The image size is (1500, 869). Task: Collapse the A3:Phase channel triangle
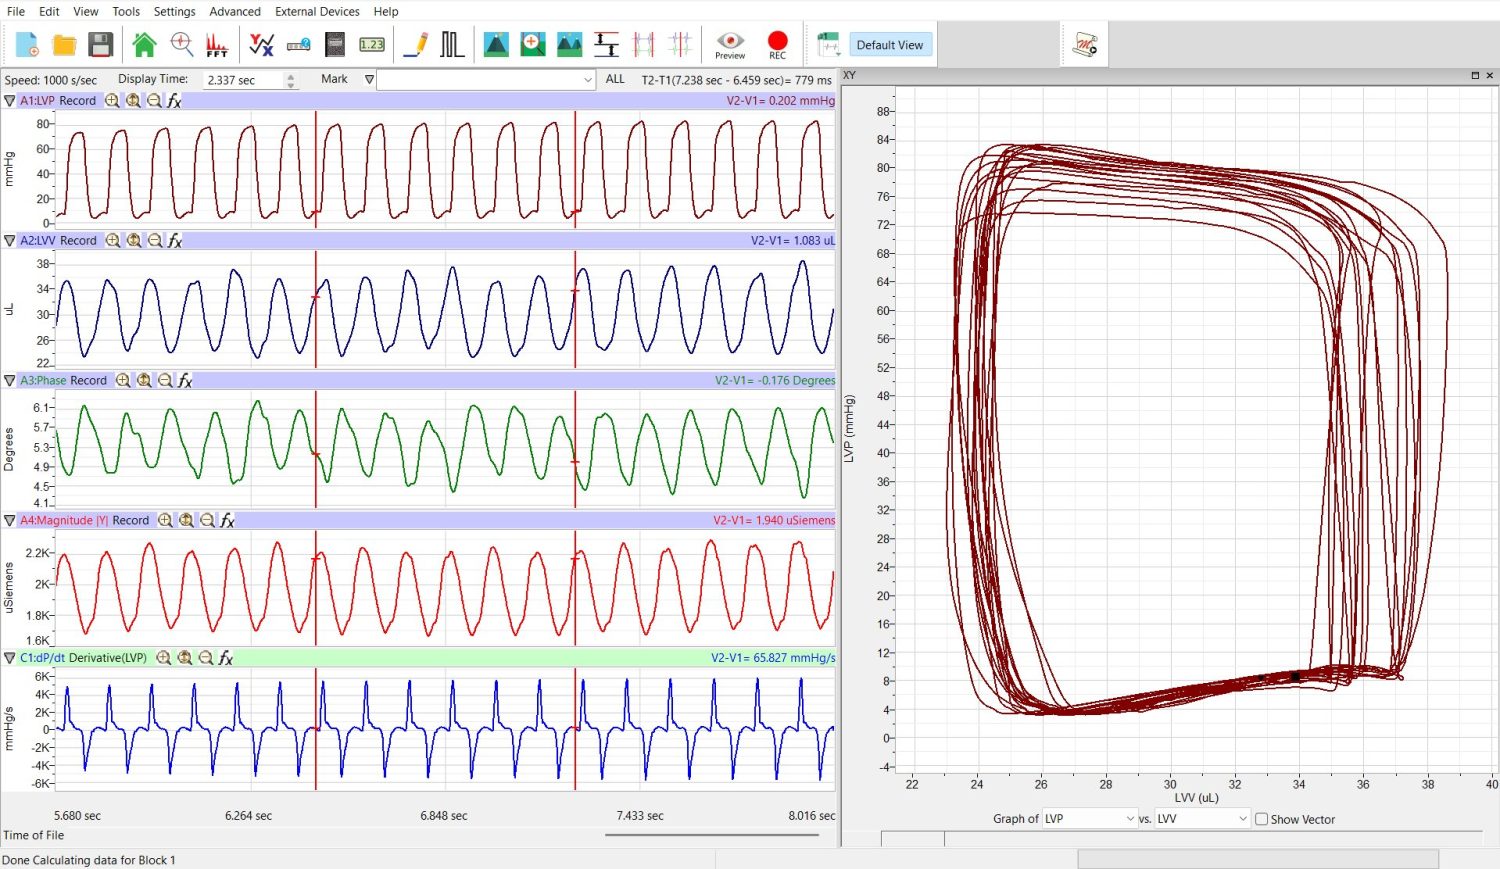coord(10,381)
